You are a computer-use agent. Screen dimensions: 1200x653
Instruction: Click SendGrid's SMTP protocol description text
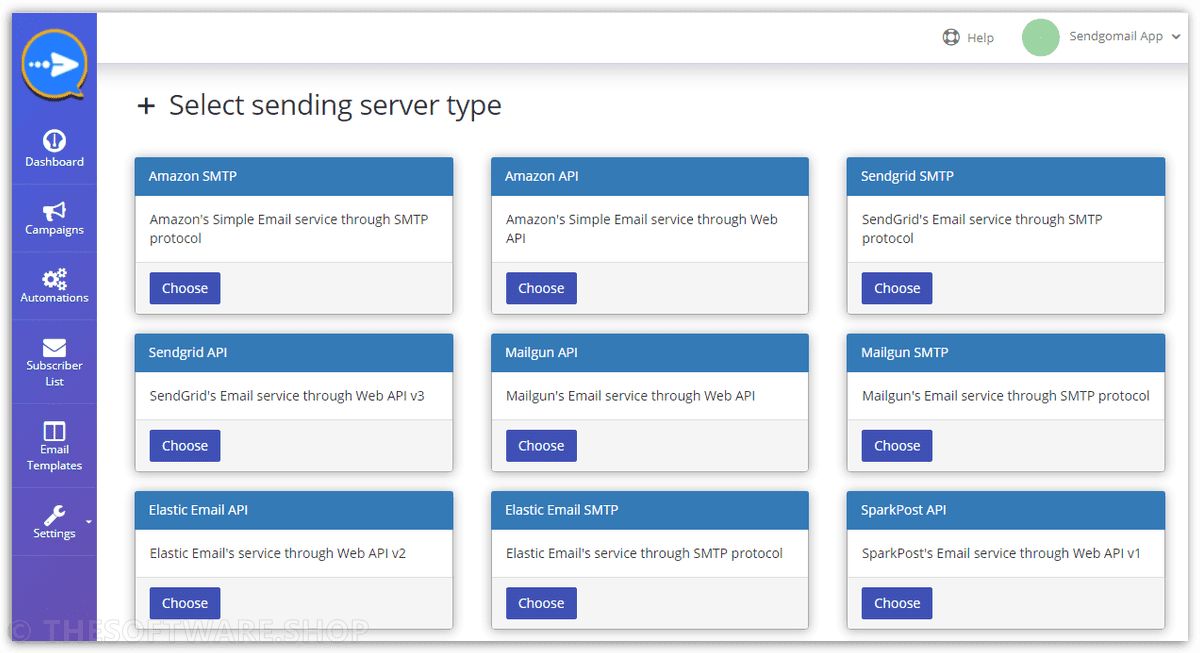pos(982,229)
